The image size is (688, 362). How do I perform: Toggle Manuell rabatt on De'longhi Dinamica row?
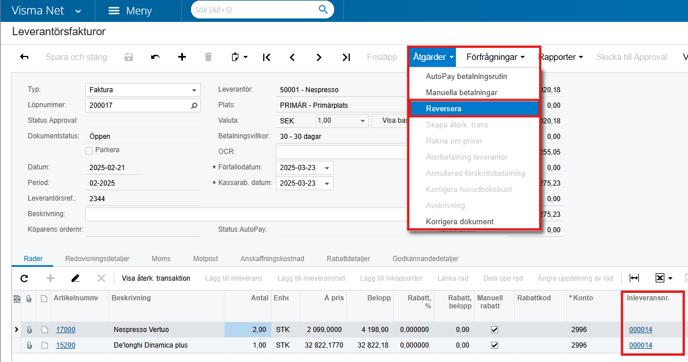(x=494, y=345)
